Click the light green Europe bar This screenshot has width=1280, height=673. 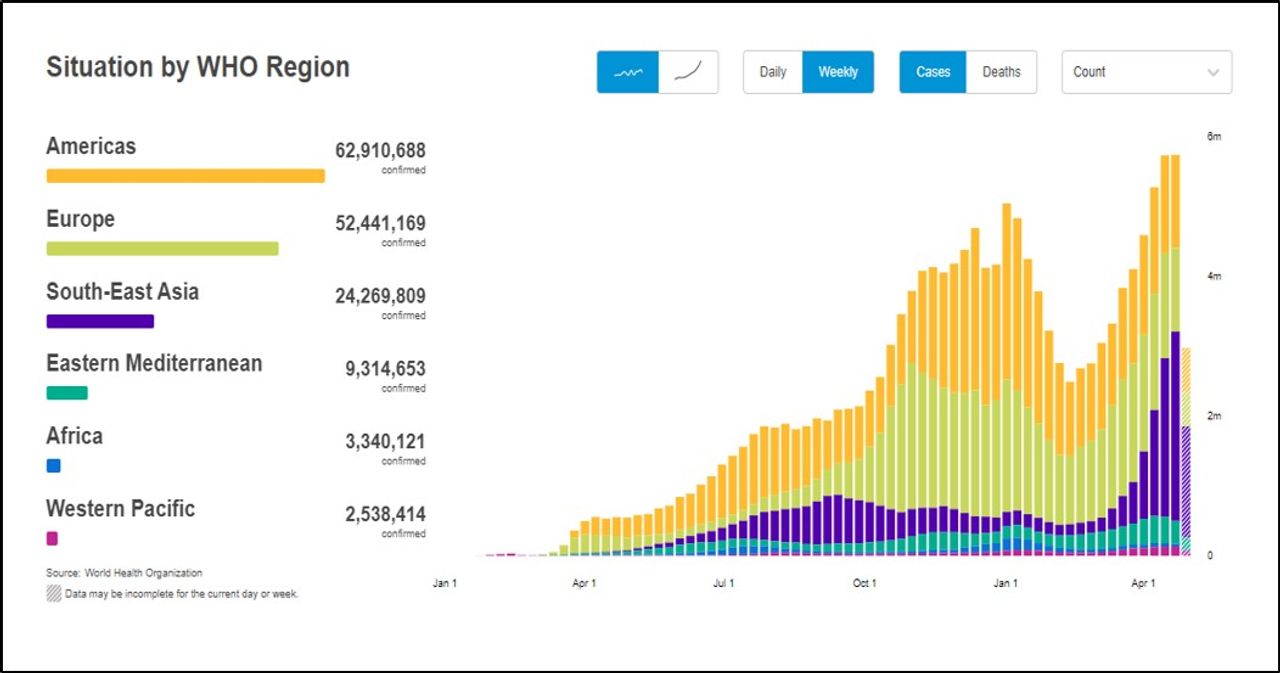pyautogui.click(x=162, y=248)
